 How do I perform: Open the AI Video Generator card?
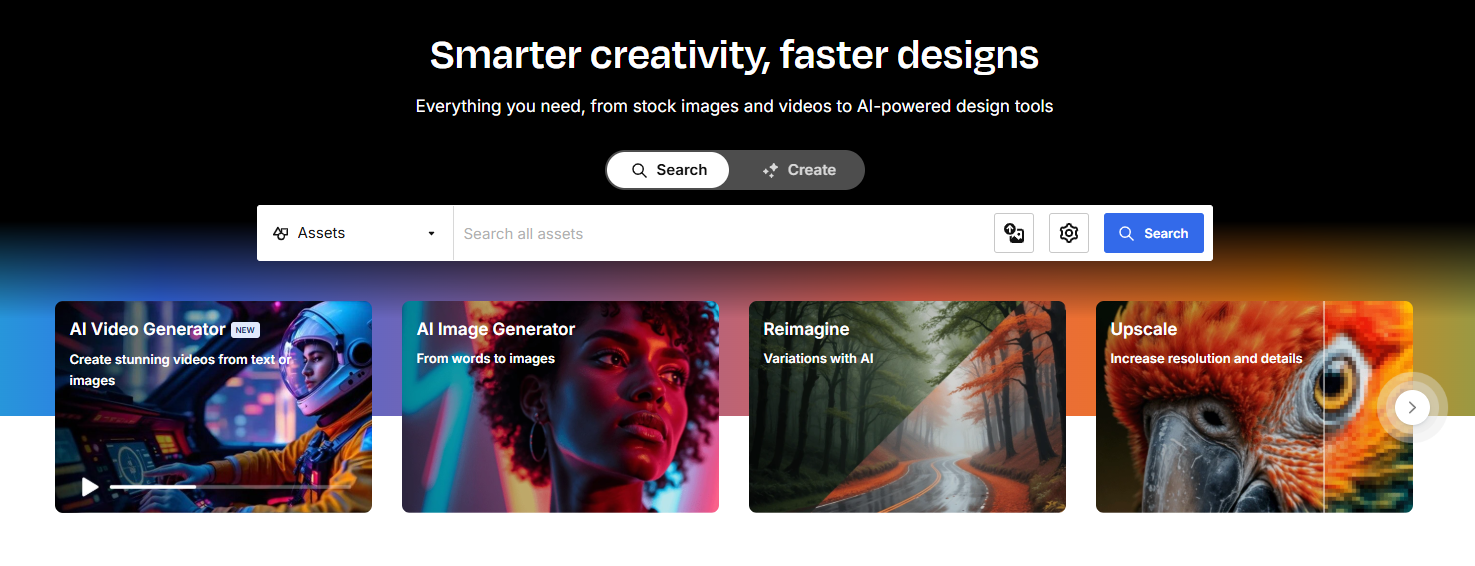point(213,407)
